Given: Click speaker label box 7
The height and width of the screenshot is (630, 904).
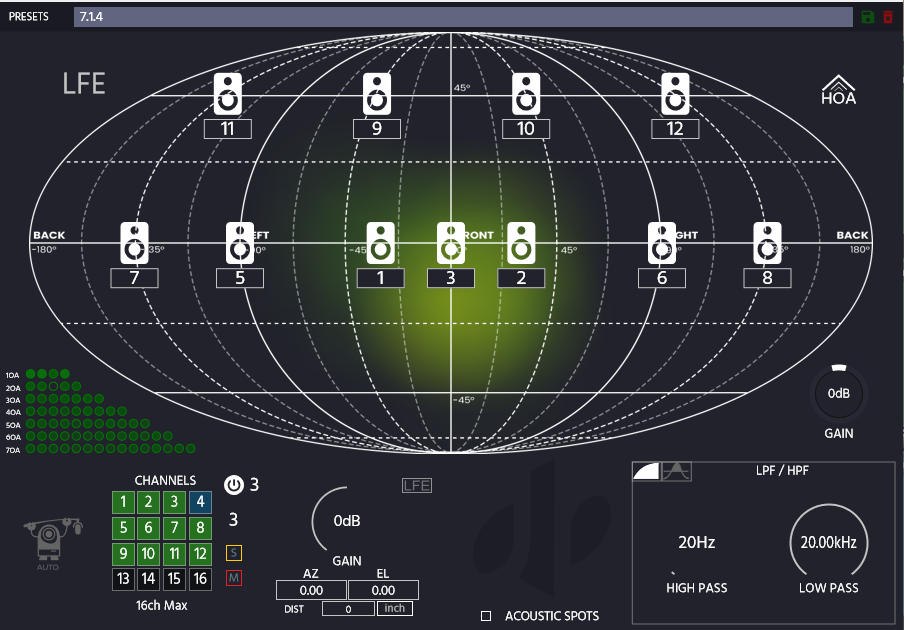Looking at the screenshot, I should coord(134,278).
